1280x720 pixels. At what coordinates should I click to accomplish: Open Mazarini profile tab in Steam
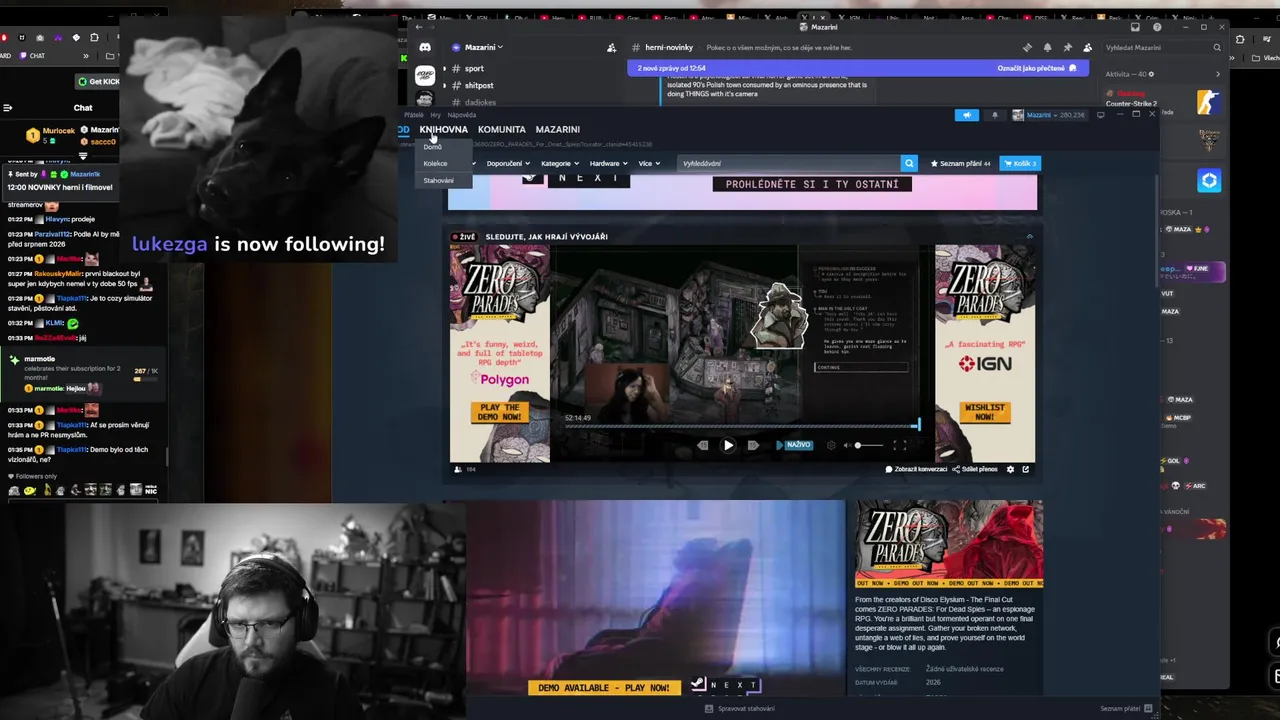[557, 129]
